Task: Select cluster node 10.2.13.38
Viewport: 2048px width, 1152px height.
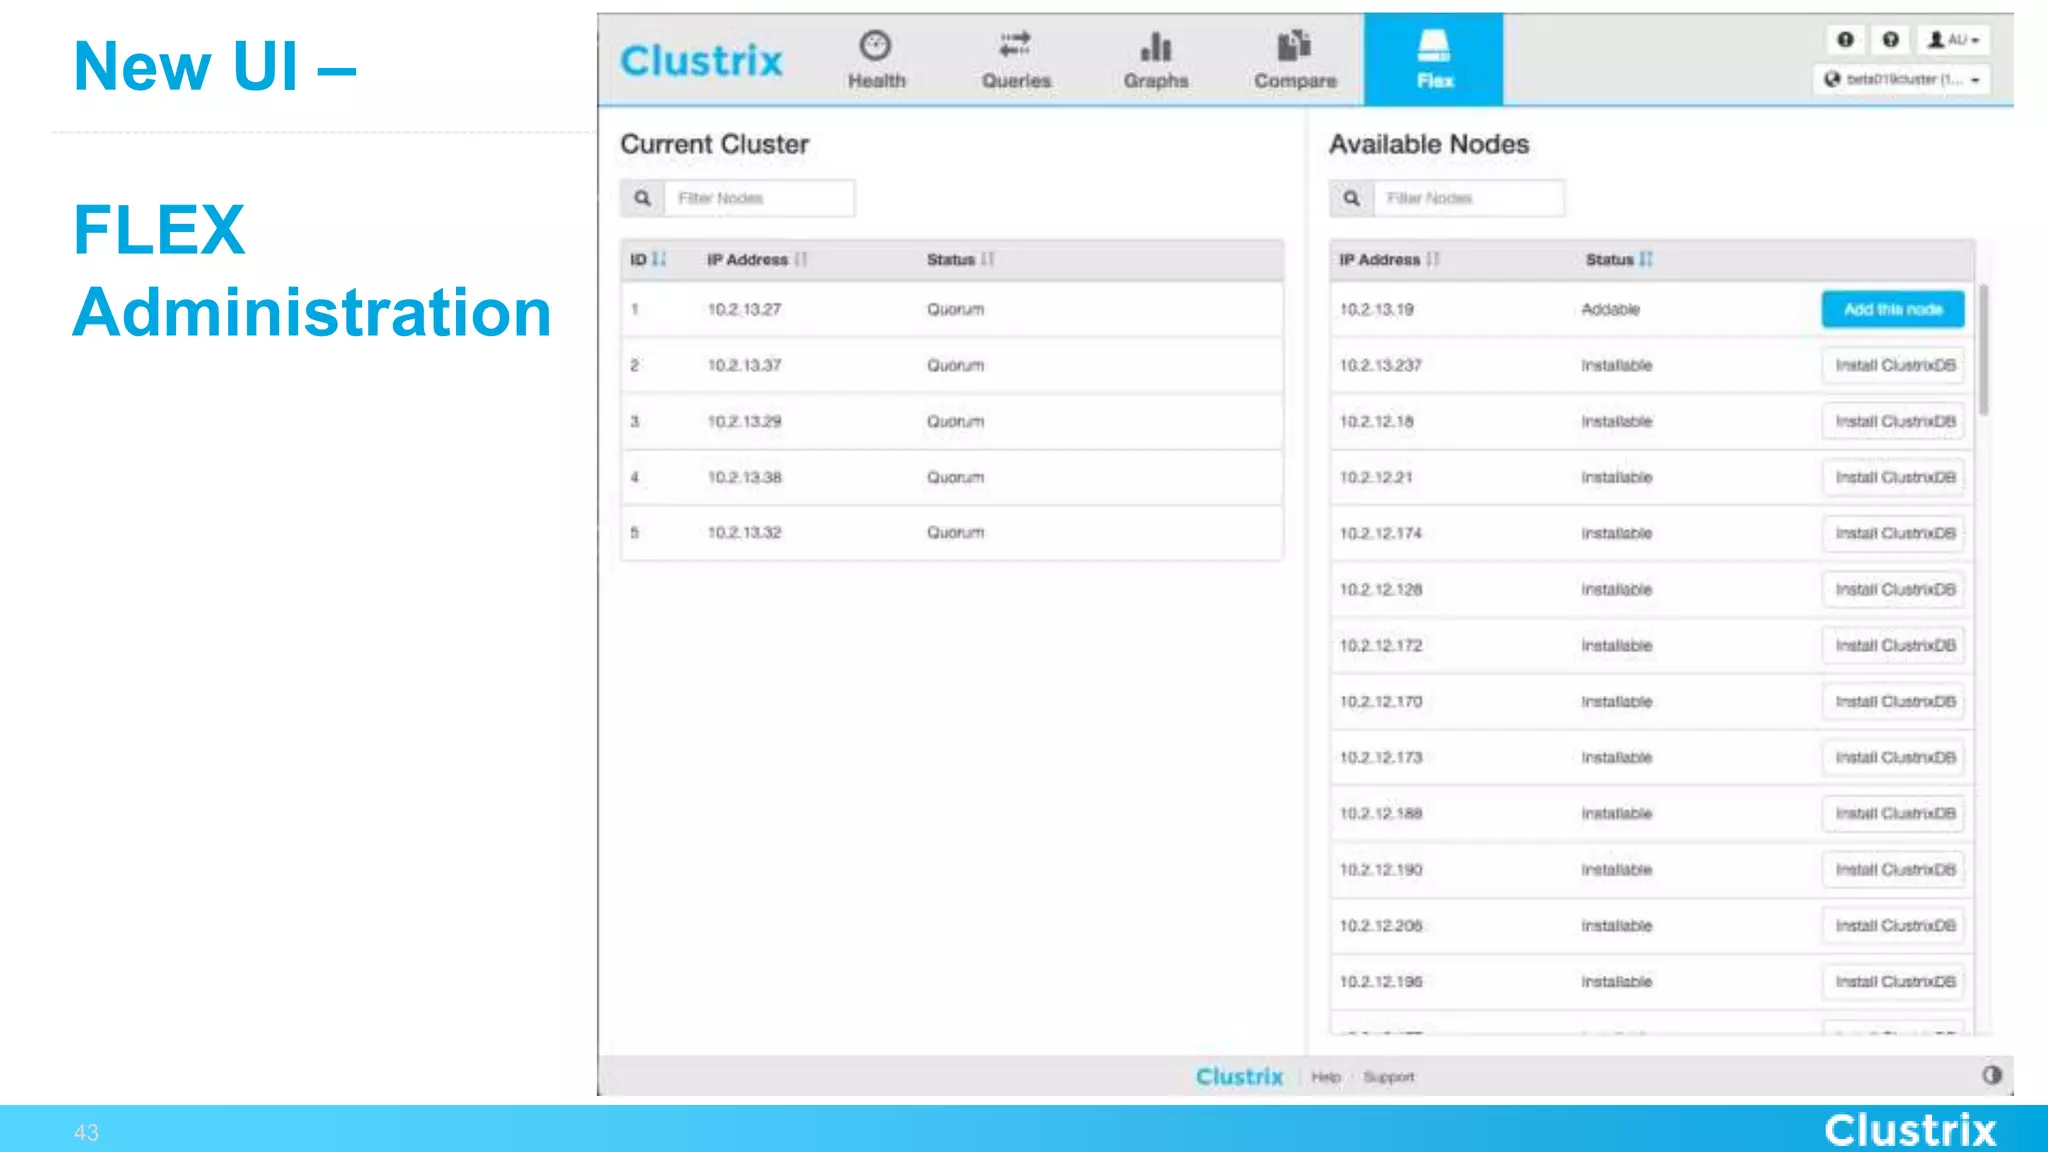Action: tap(951, 477)
